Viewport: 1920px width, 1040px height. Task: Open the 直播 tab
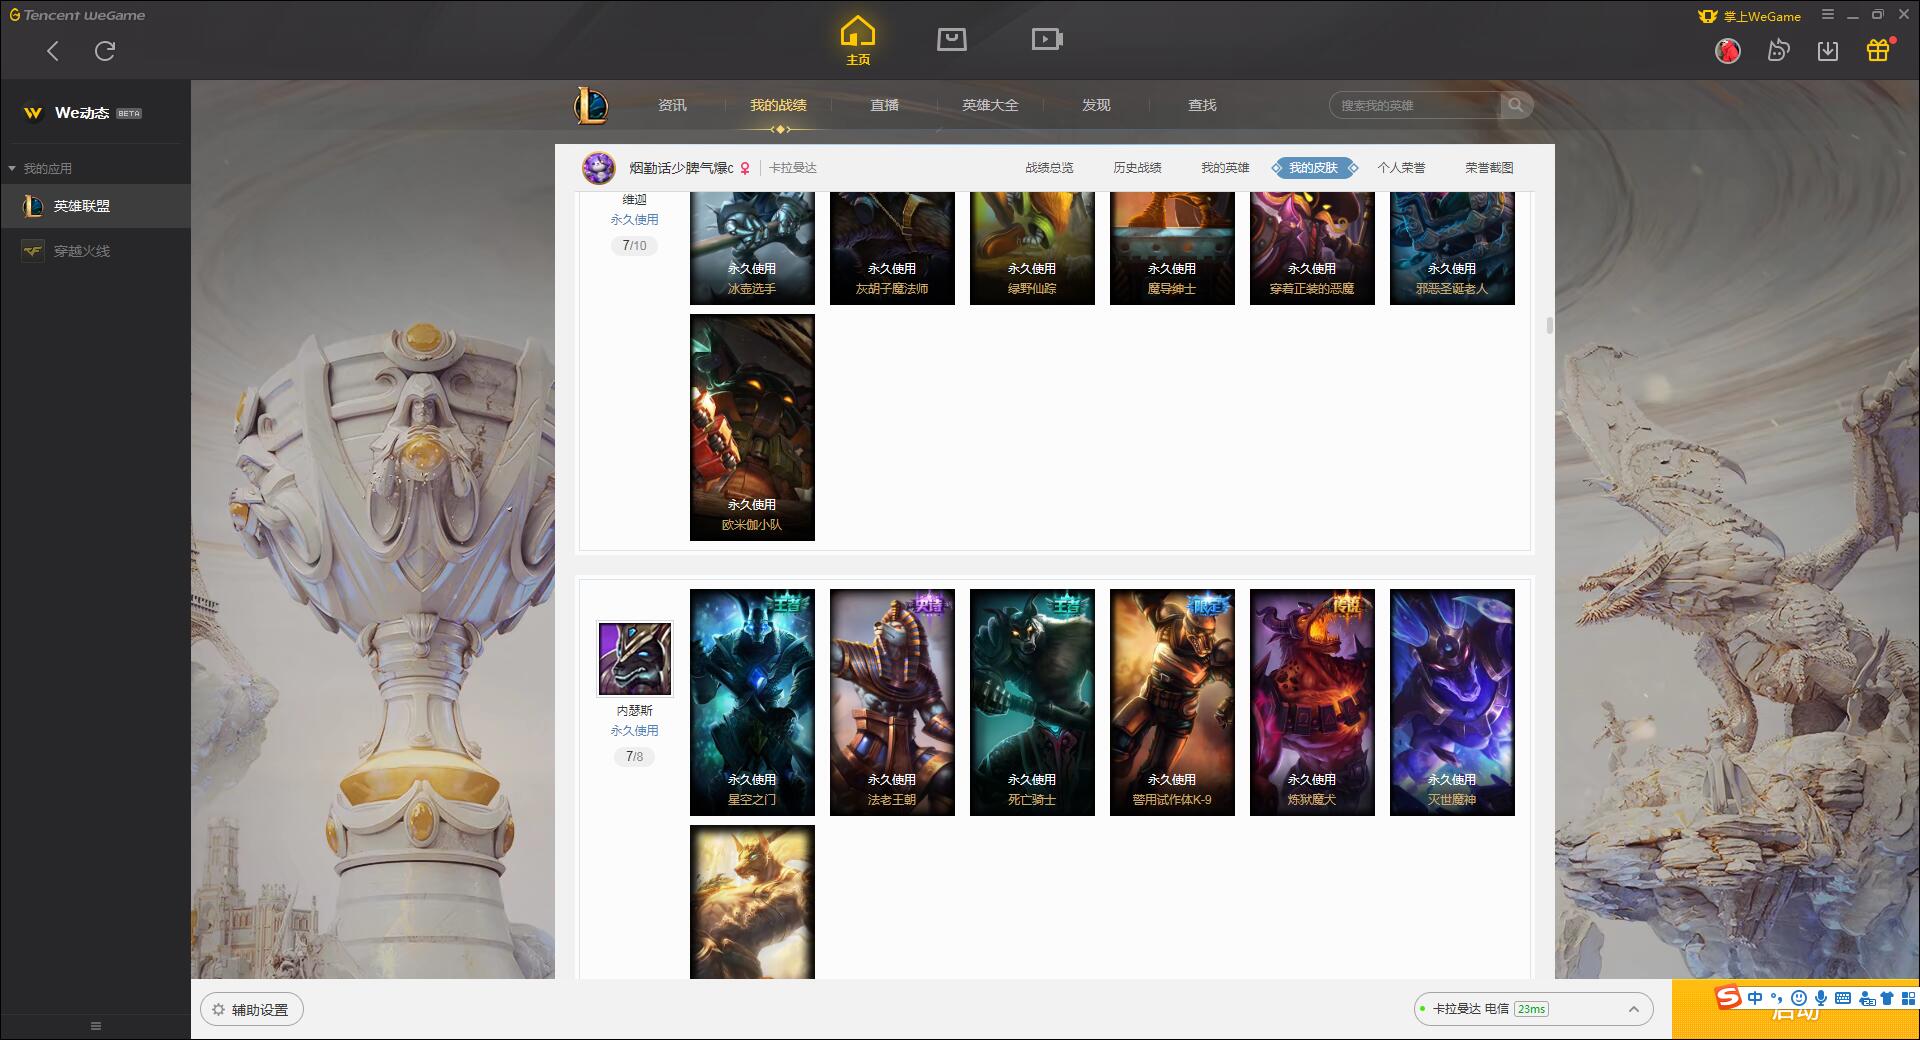(884, 105)
